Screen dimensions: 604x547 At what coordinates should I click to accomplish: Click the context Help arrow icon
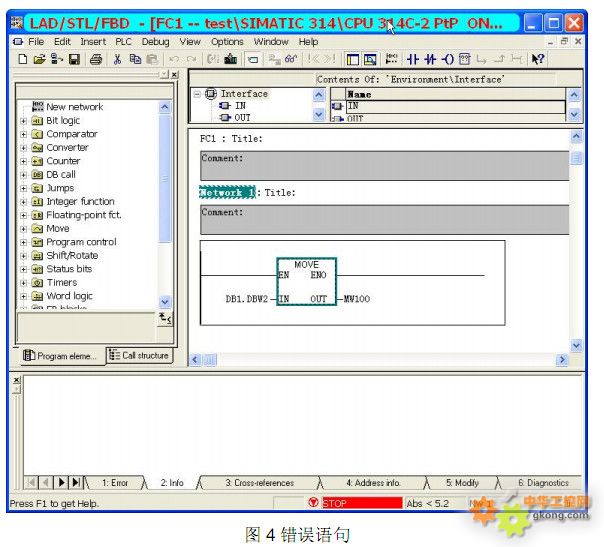coord(538,59)
